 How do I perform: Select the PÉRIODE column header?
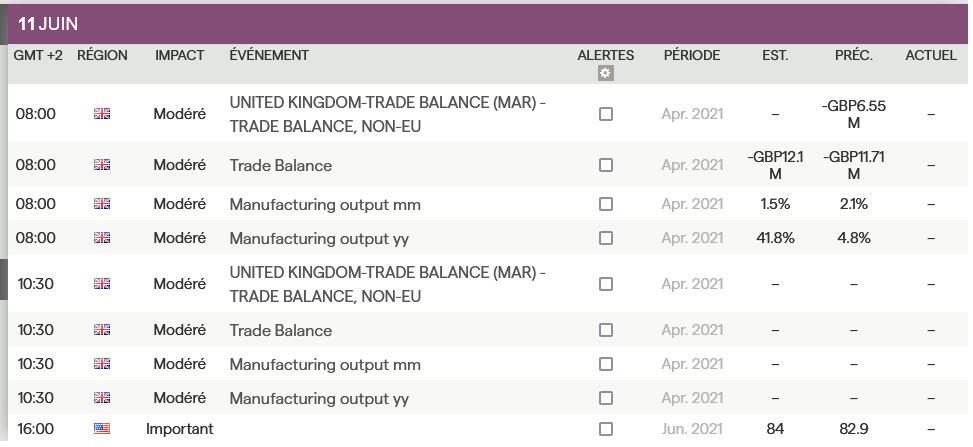pyautogui.click(x=691, y=55)
